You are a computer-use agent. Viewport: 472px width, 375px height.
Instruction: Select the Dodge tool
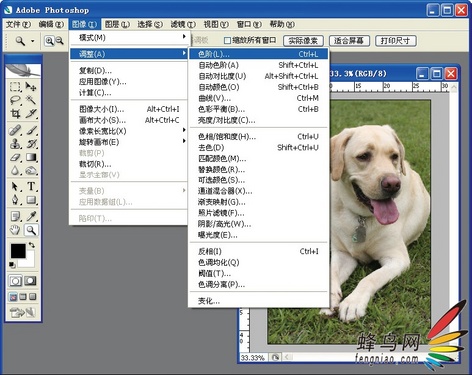pos(31,170)
